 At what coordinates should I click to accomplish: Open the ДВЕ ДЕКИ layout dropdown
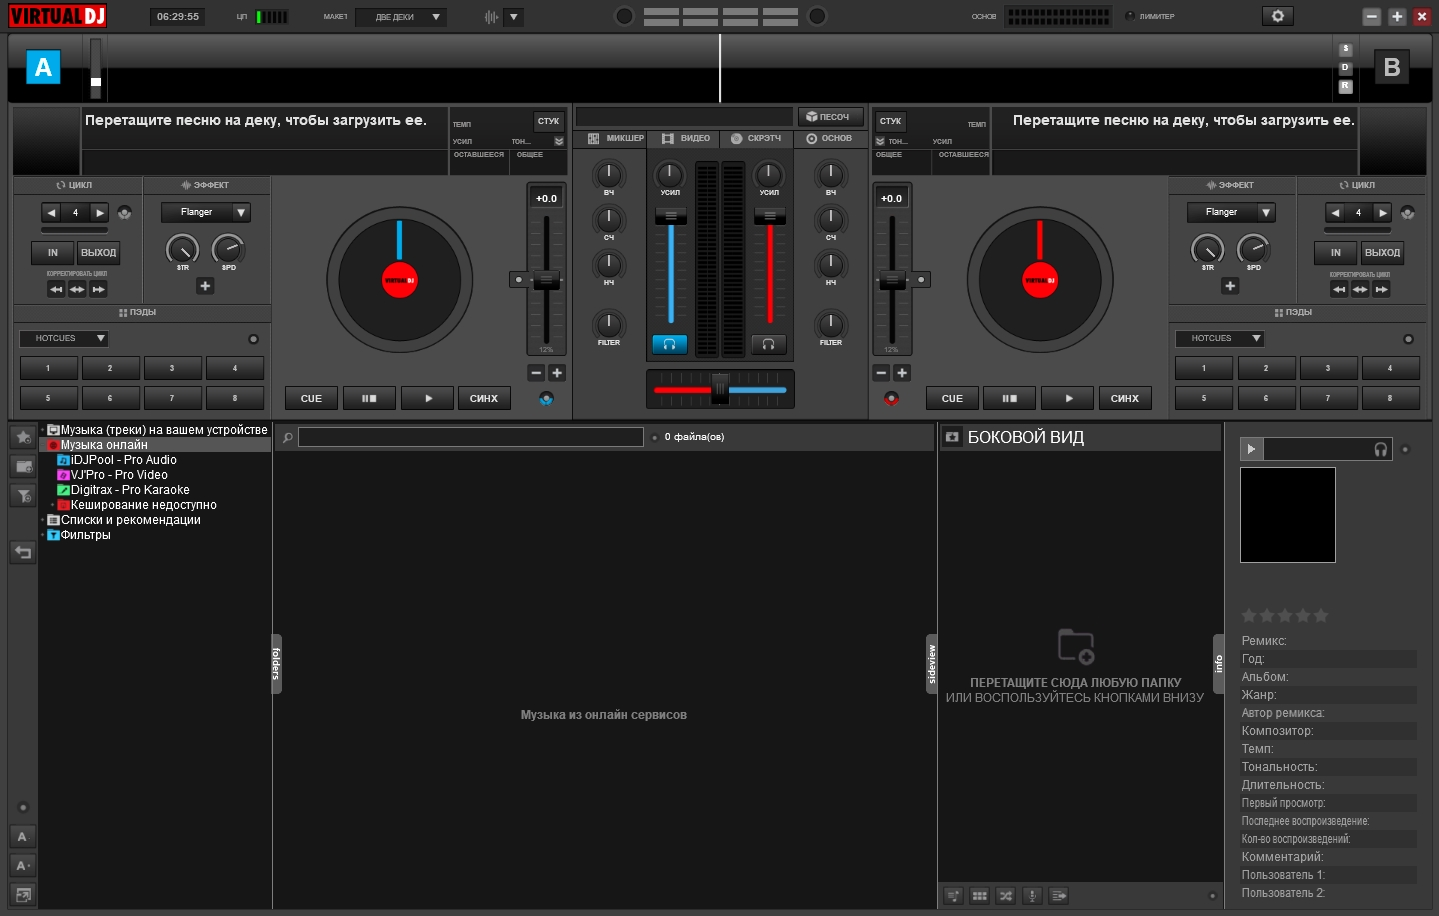pyautogui.click(x=407, y=17)
